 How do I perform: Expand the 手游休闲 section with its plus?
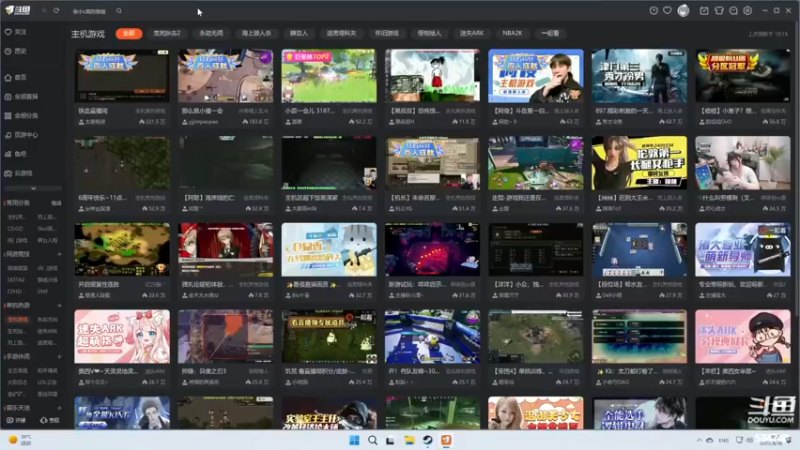(59, 357)
